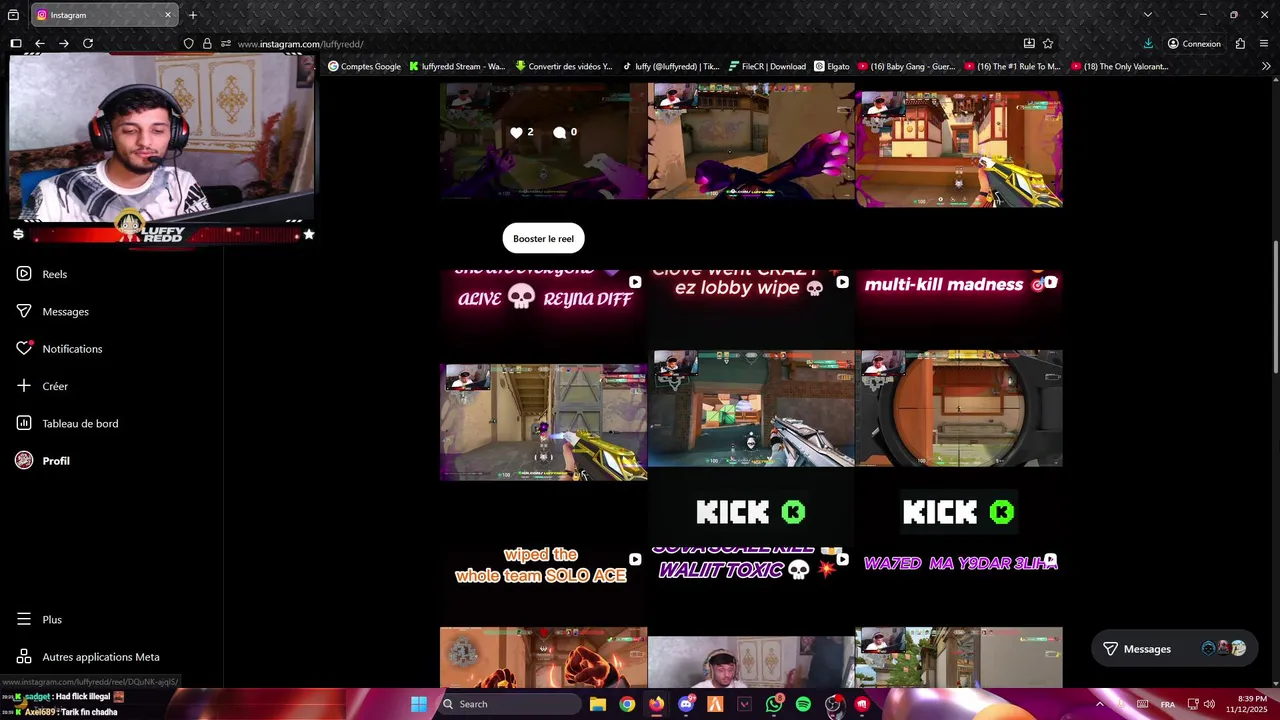Launch Chrome from the taskbar

click(x=626, y=704)
